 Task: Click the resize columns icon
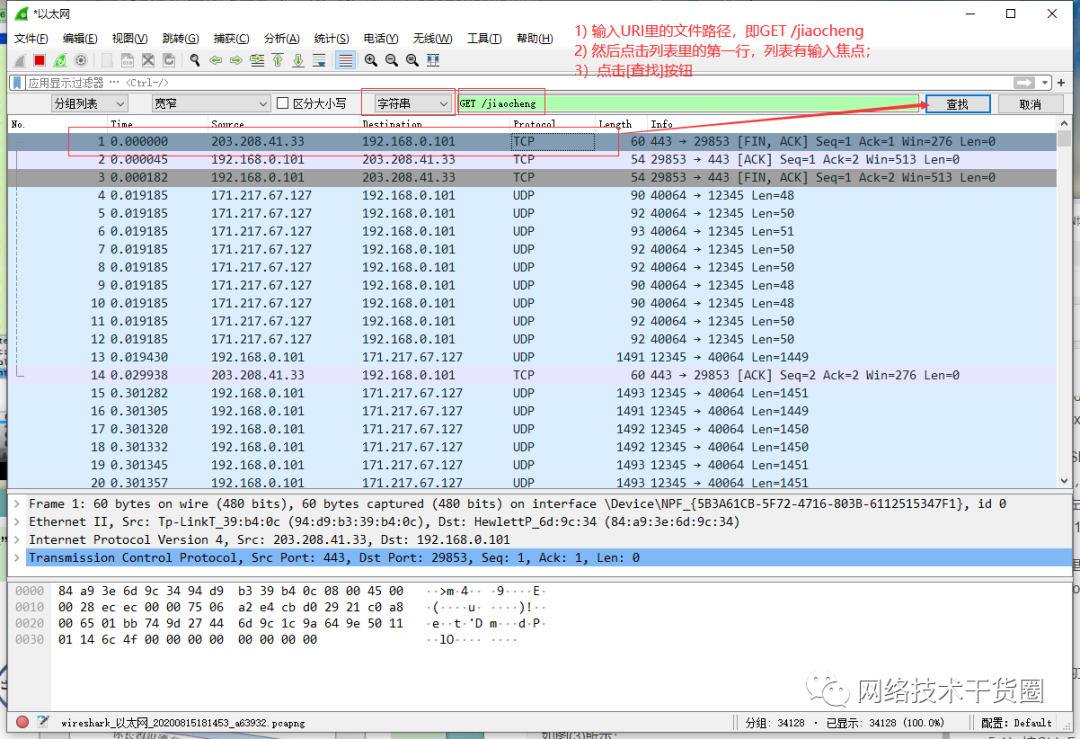[432, 59]
